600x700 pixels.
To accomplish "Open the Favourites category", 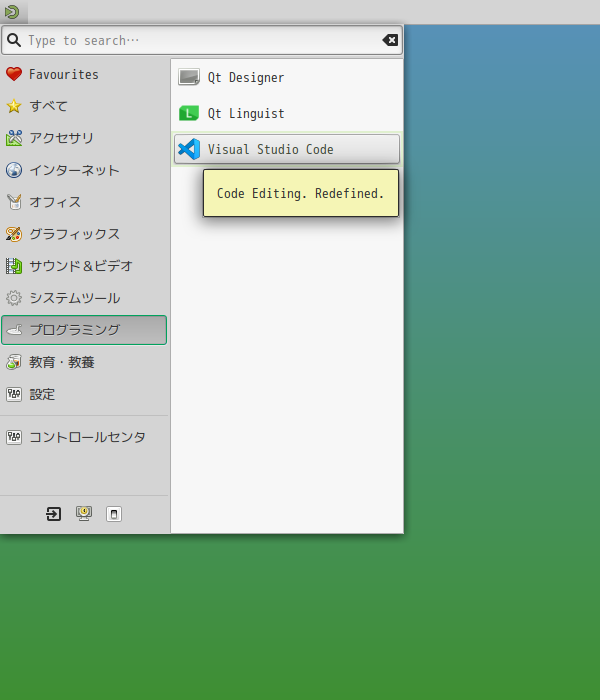I will click(x=84, y=74).
